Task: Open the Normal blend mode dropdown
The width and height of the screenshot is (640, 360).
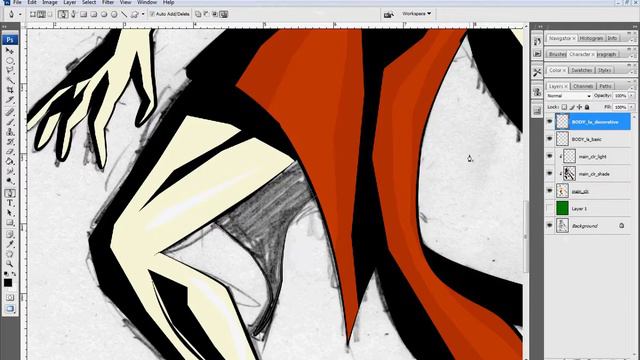Action: point(569,96)
